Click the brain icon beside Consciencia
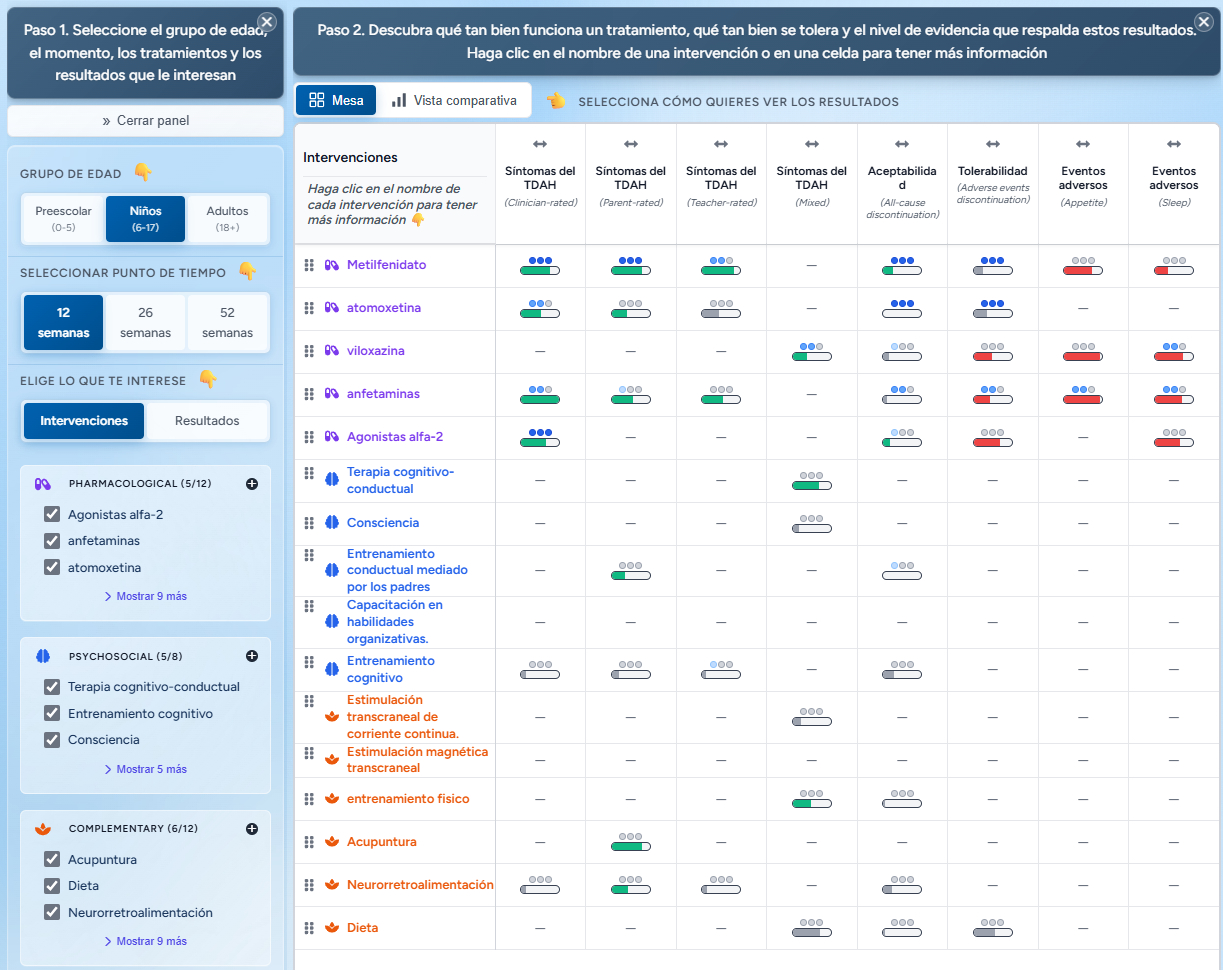Viewport: 1223px width, 970px height. (x=332, y=523)
